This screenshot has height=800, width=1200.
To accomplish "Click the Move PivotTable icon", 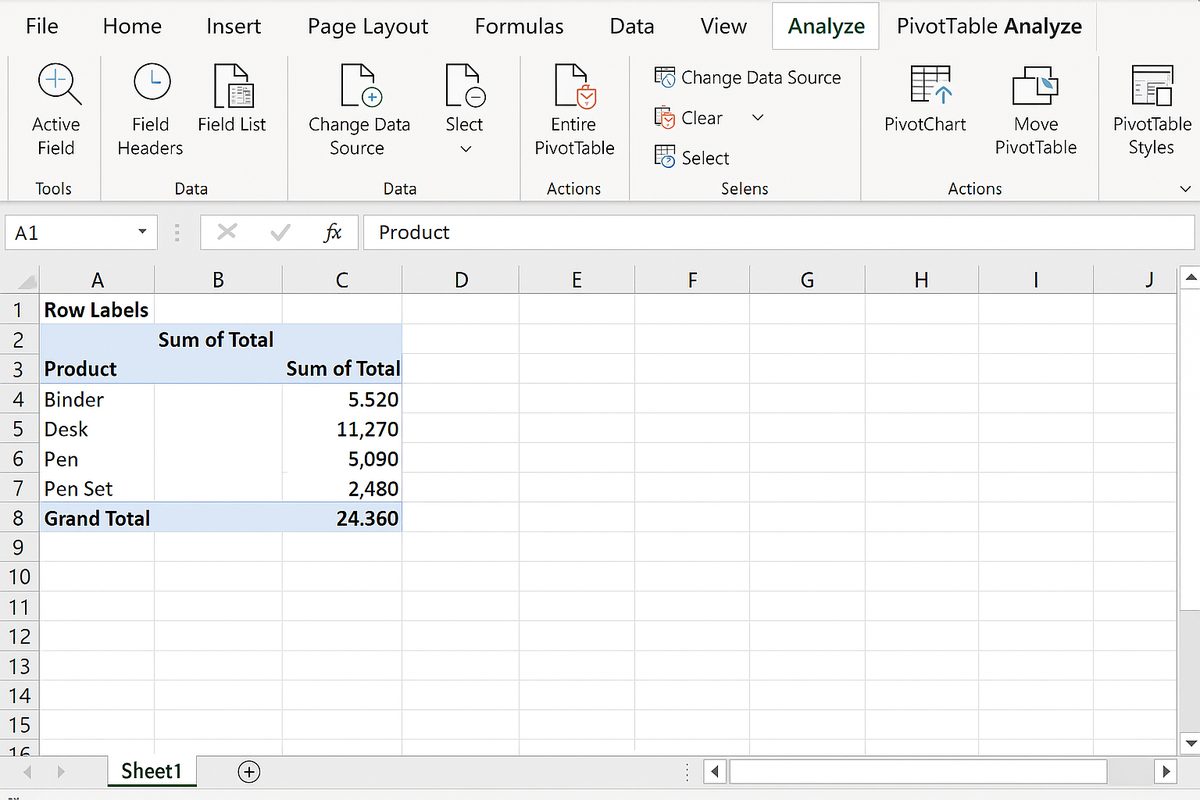I will point(1035,85).
